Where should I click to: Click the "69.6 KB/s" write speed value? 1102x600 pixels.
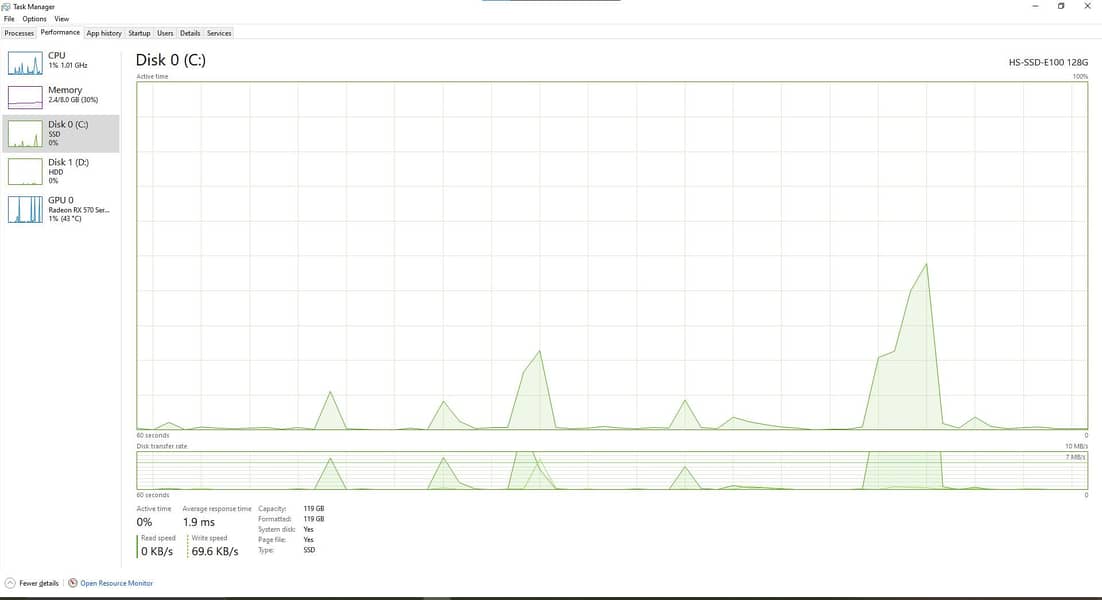[x=215, y=552]
